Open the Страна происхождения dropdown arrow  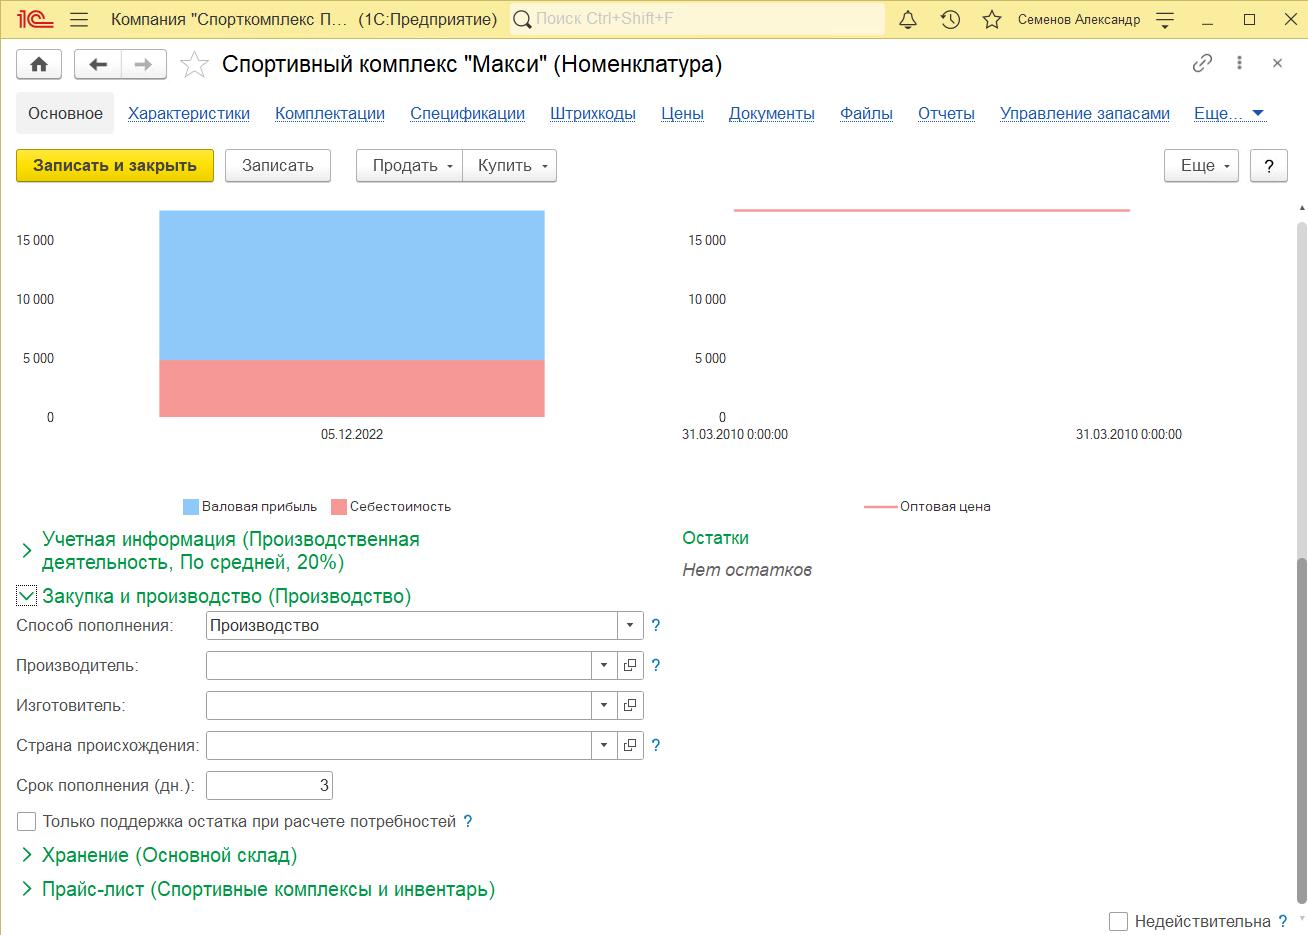tap(604, 745)
